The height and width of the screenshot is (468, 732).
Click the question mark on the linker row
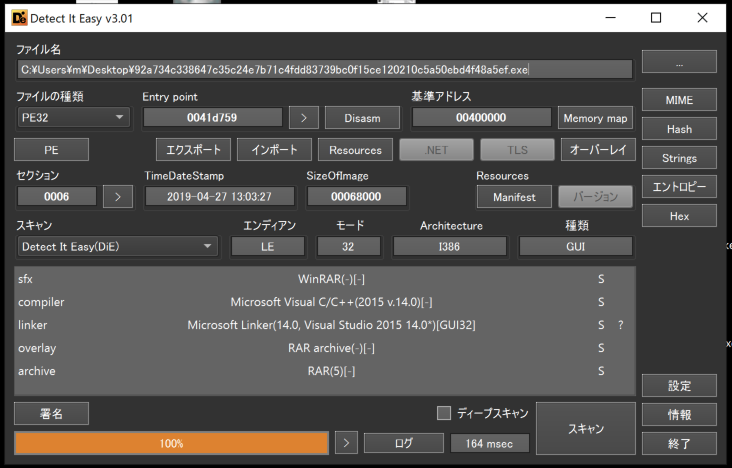(620, 325)
